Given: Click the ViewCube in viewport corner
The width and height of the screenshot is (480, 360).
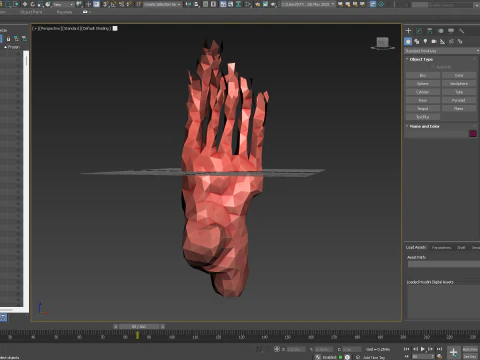Looking at the screenshot, I should point(383,43).
